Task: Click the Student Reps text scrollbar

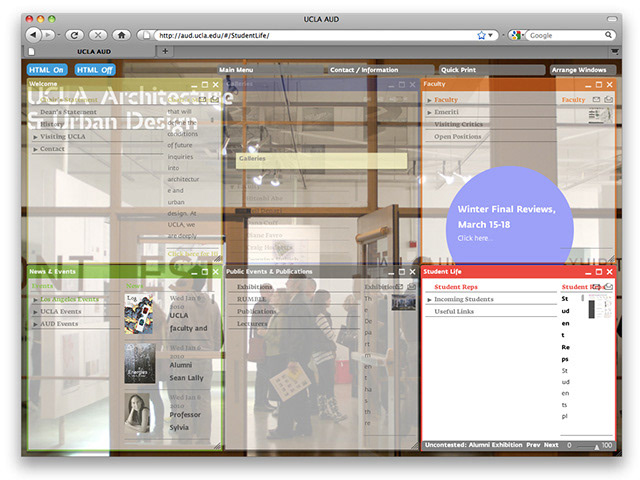Action: click(x=582, y=298)
